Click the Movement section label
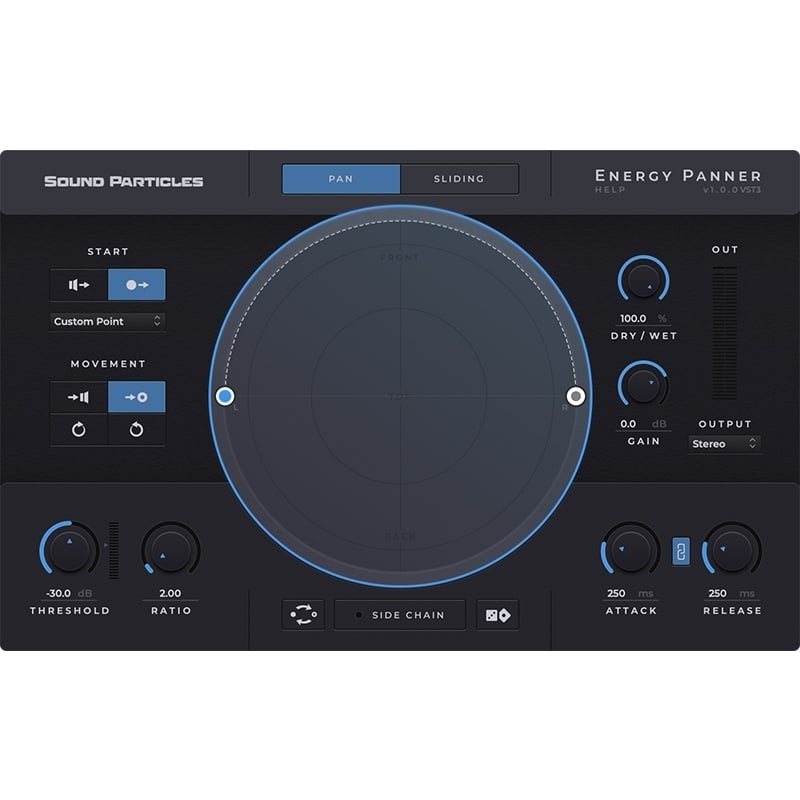 108,364
